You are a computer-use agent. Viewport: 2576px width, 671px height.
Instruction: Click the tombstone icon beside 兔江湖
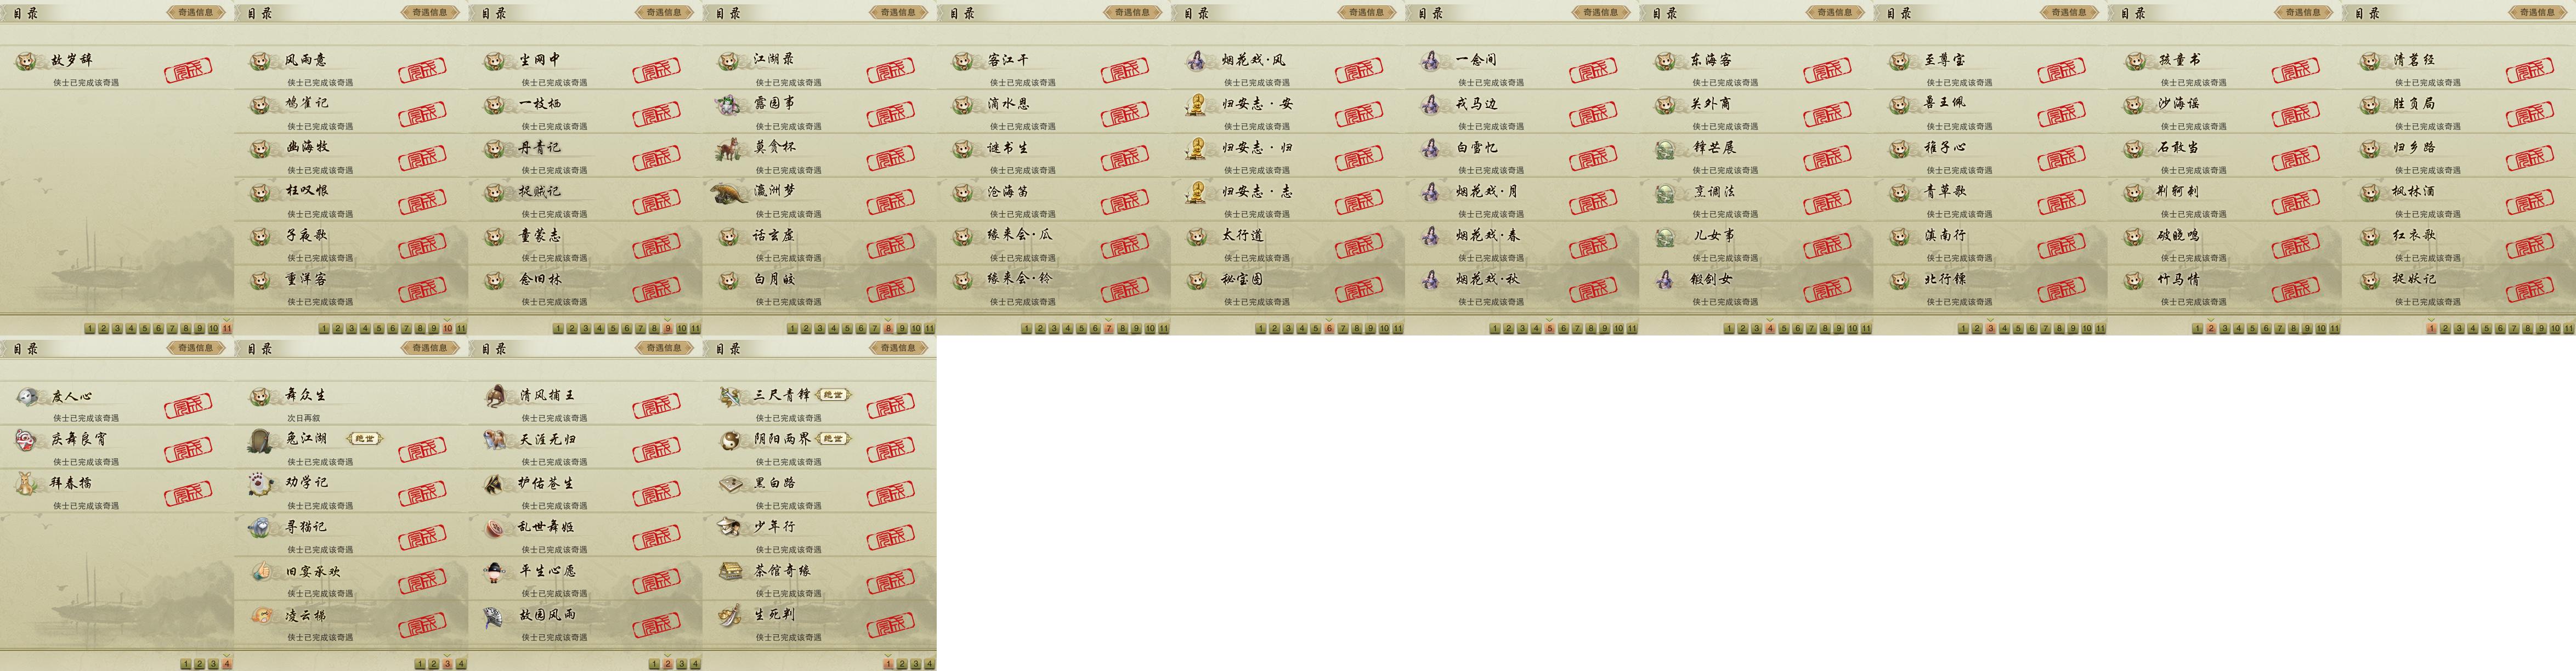pos(262,439)
